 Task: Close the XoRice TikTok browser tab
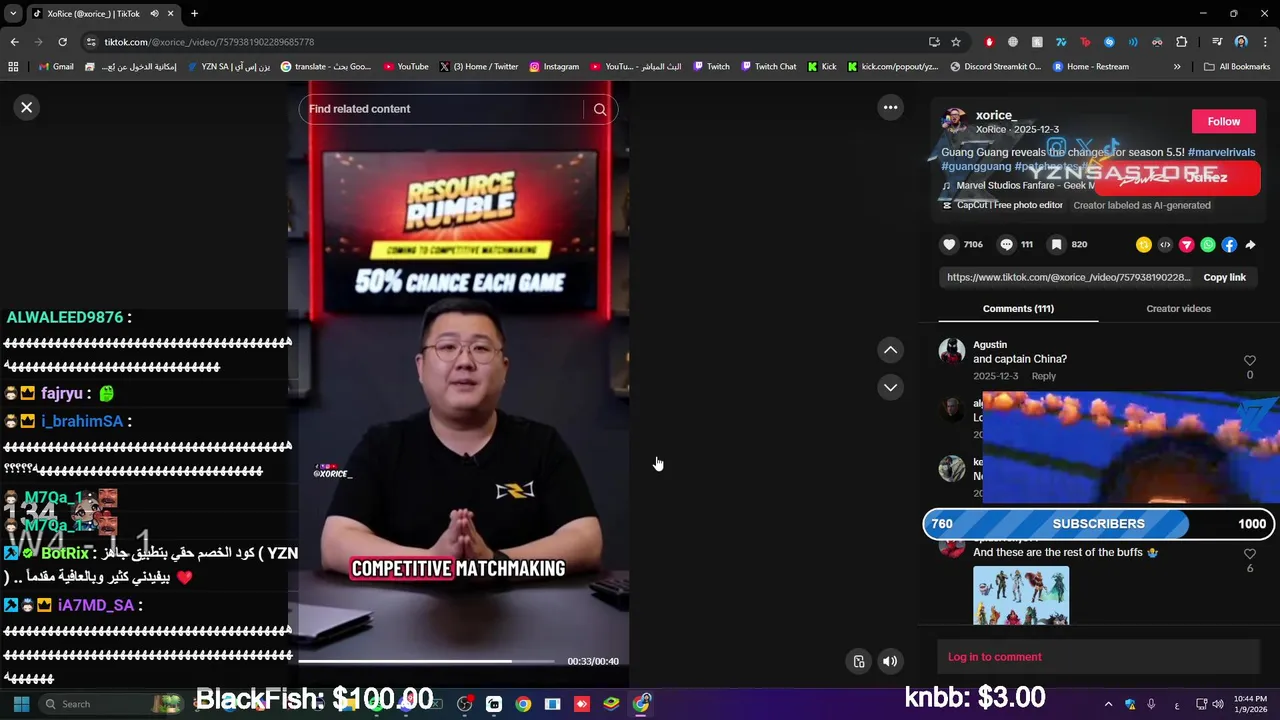click(x=171, y=13)
